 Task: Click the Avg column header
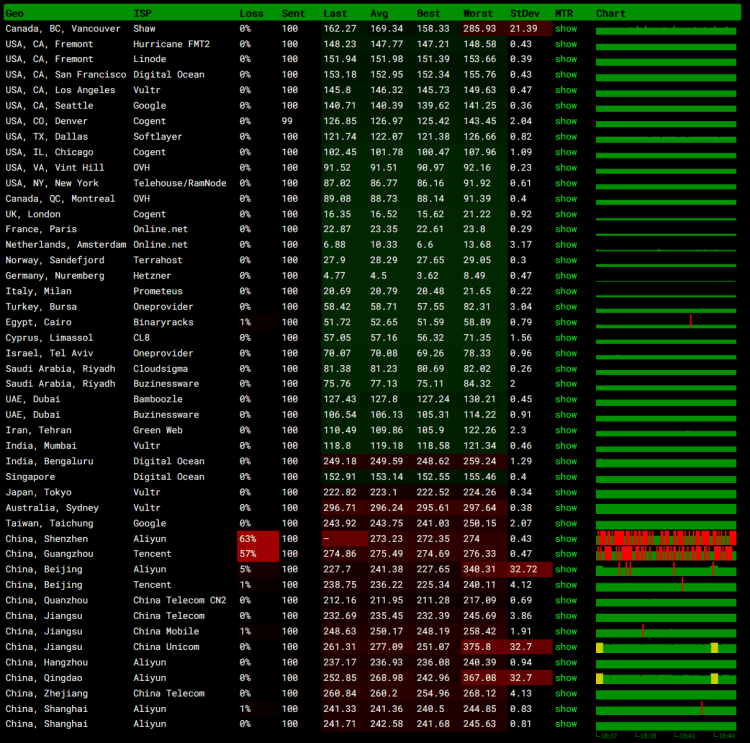click(379, 13)
